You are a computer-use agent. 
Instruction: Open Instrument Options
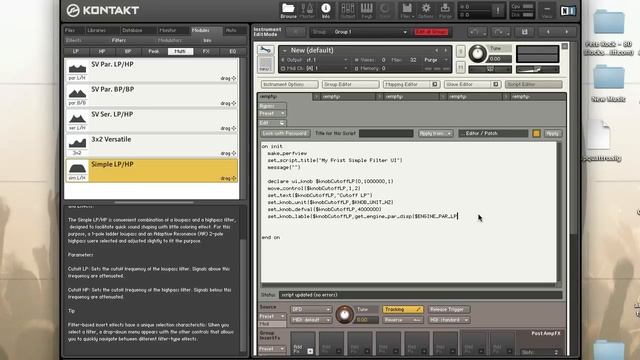(289, 84)
